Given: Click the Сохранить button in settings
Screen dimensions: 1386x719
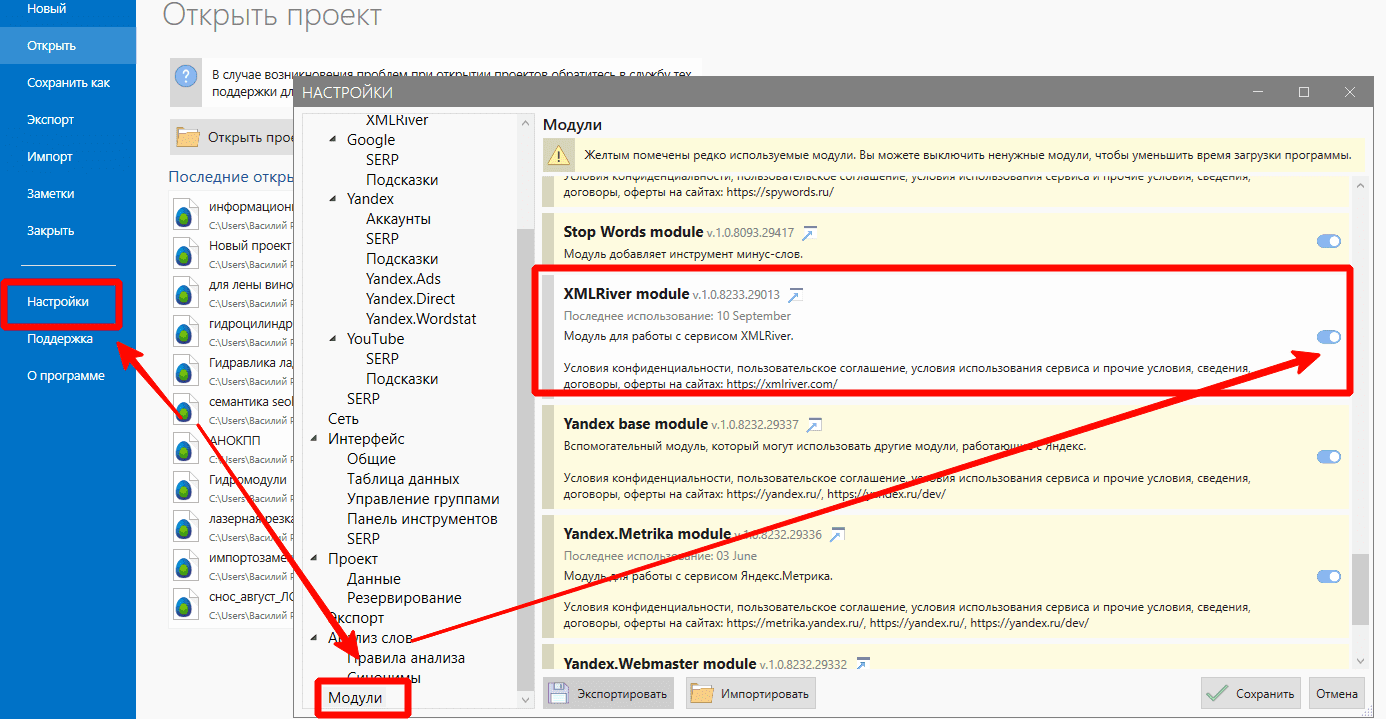Looking at the screenshot, I should (x=1251, y=693).
